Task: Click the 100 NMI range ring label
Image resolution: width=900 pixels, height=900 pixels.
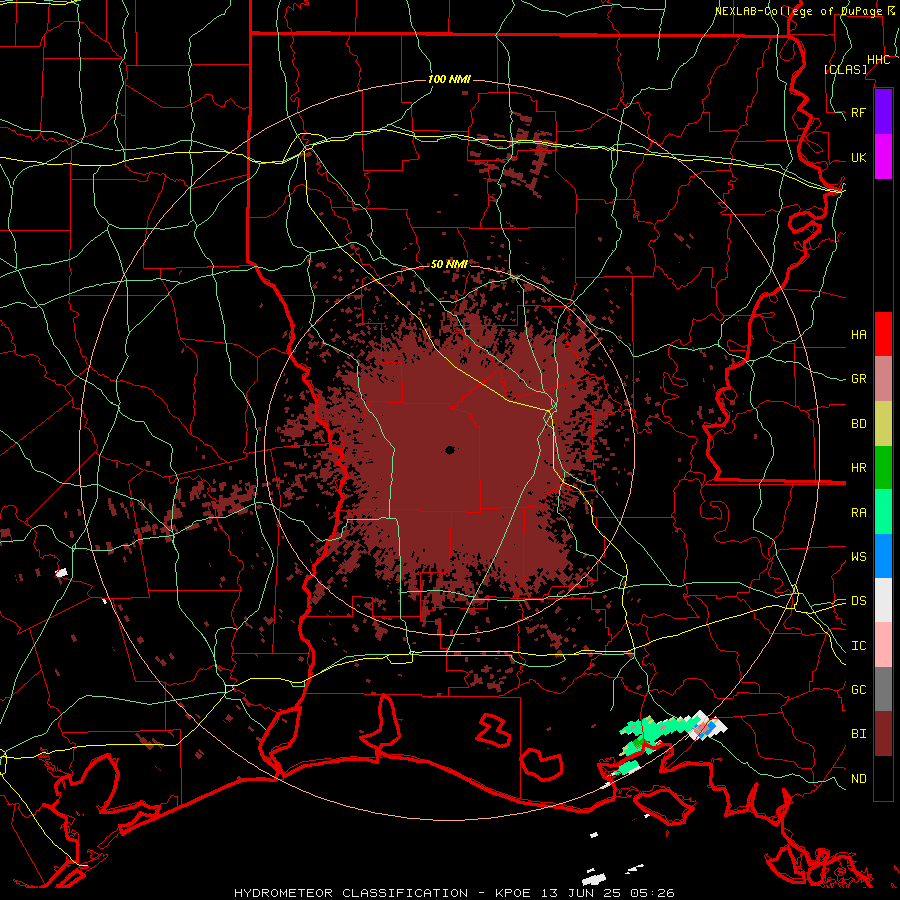Action: (x=449, y=79)
